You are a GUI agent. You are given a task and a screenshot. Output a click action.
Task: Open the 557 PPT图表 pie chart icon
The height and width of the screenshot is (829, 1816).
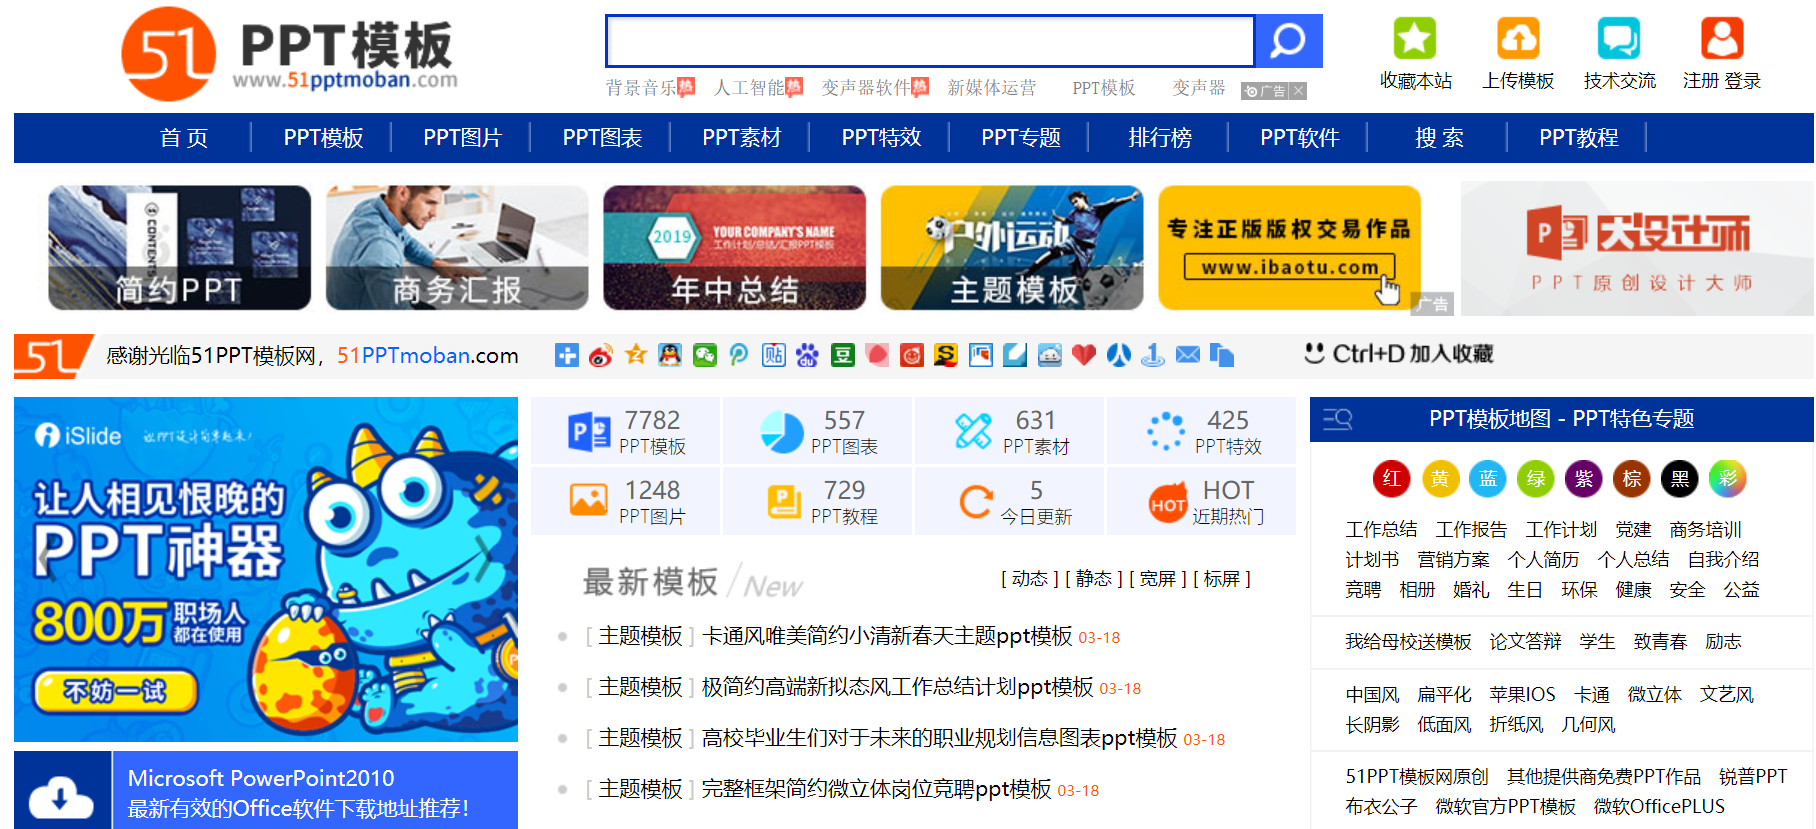coord(781,432)
